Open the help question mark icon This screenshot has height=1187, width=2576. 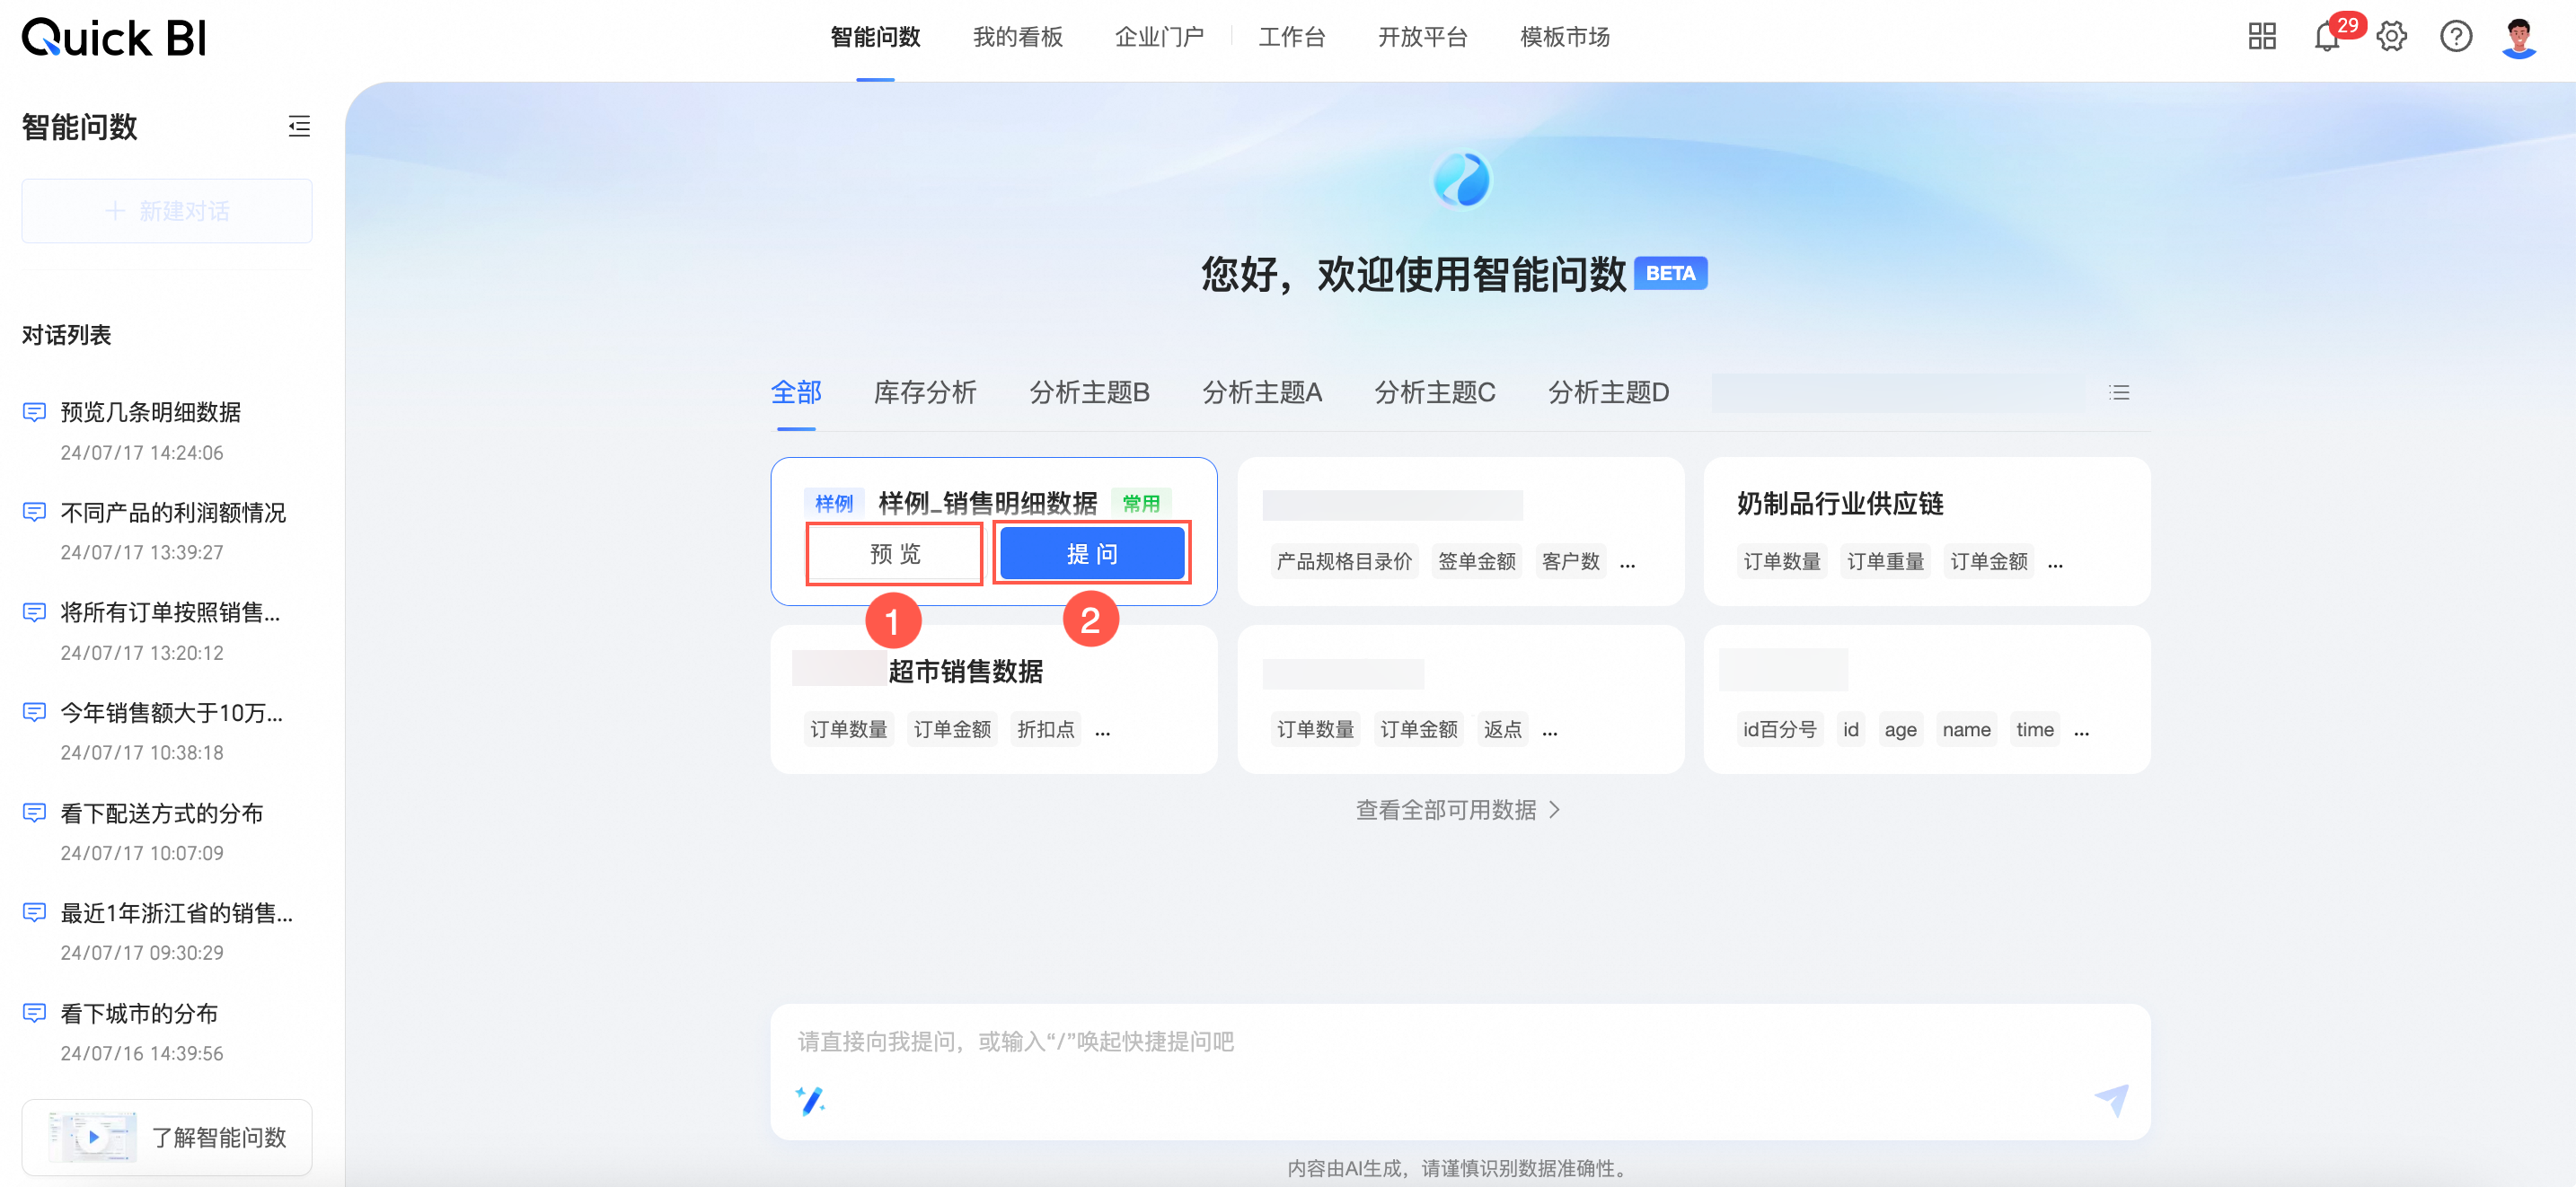click(x=2455, y=37)
